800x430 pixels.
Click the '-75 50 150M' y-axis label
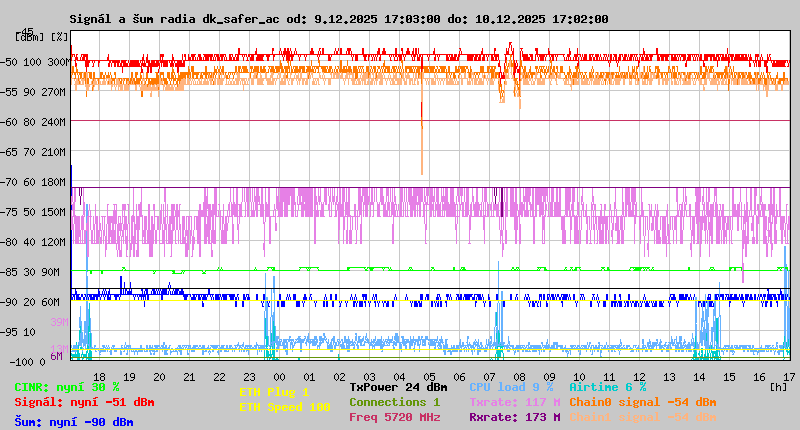click(x=33, y=212)
